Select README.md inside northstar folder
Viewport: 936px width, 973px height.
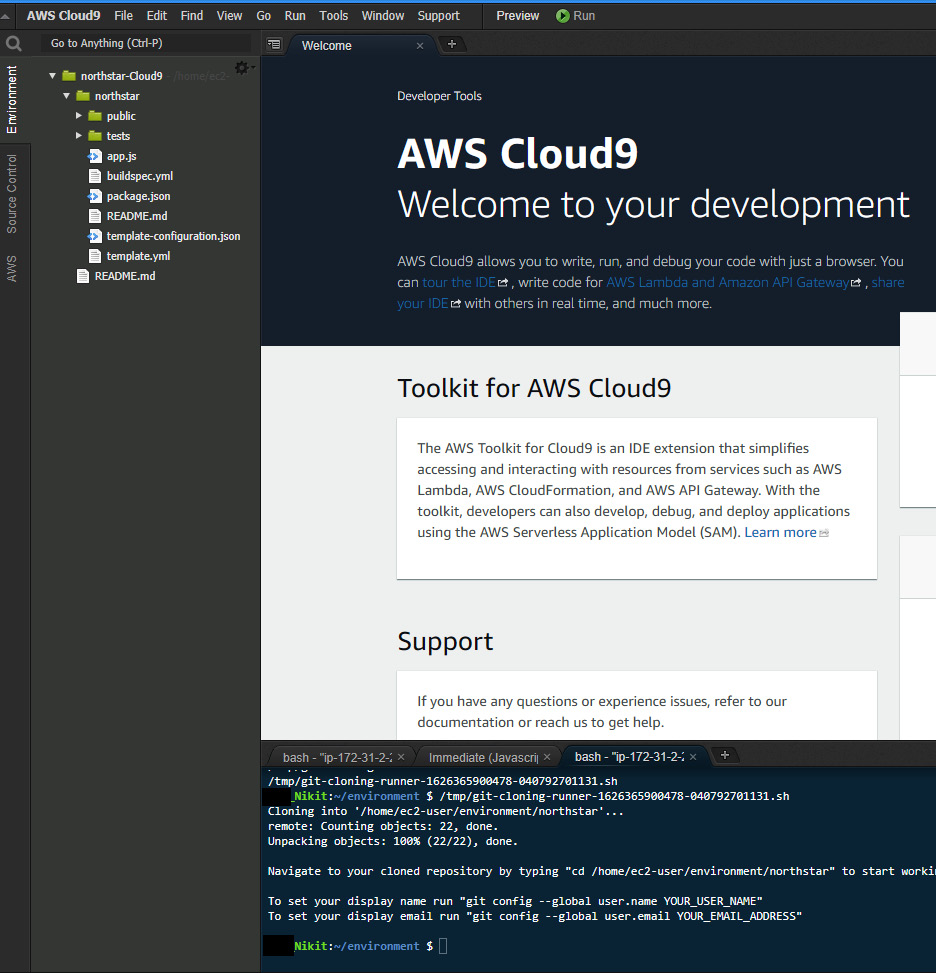(137, 216)
